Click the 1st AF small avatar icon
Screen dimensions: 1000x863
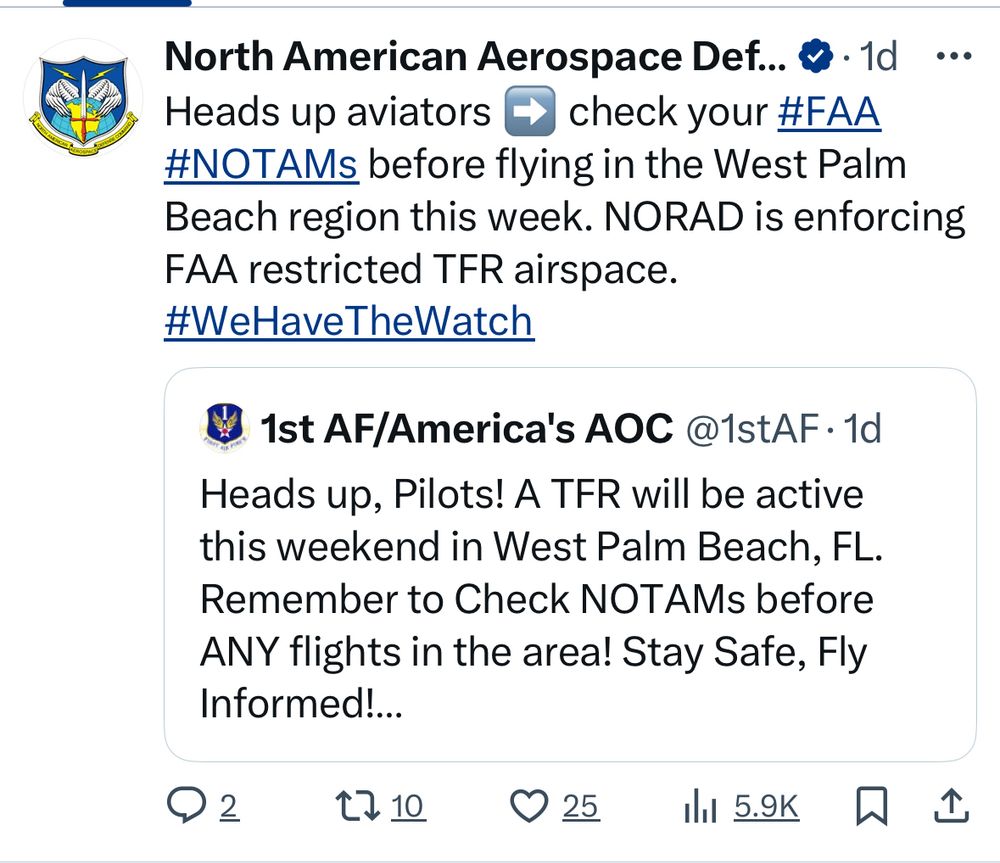[x=221, y=428]
